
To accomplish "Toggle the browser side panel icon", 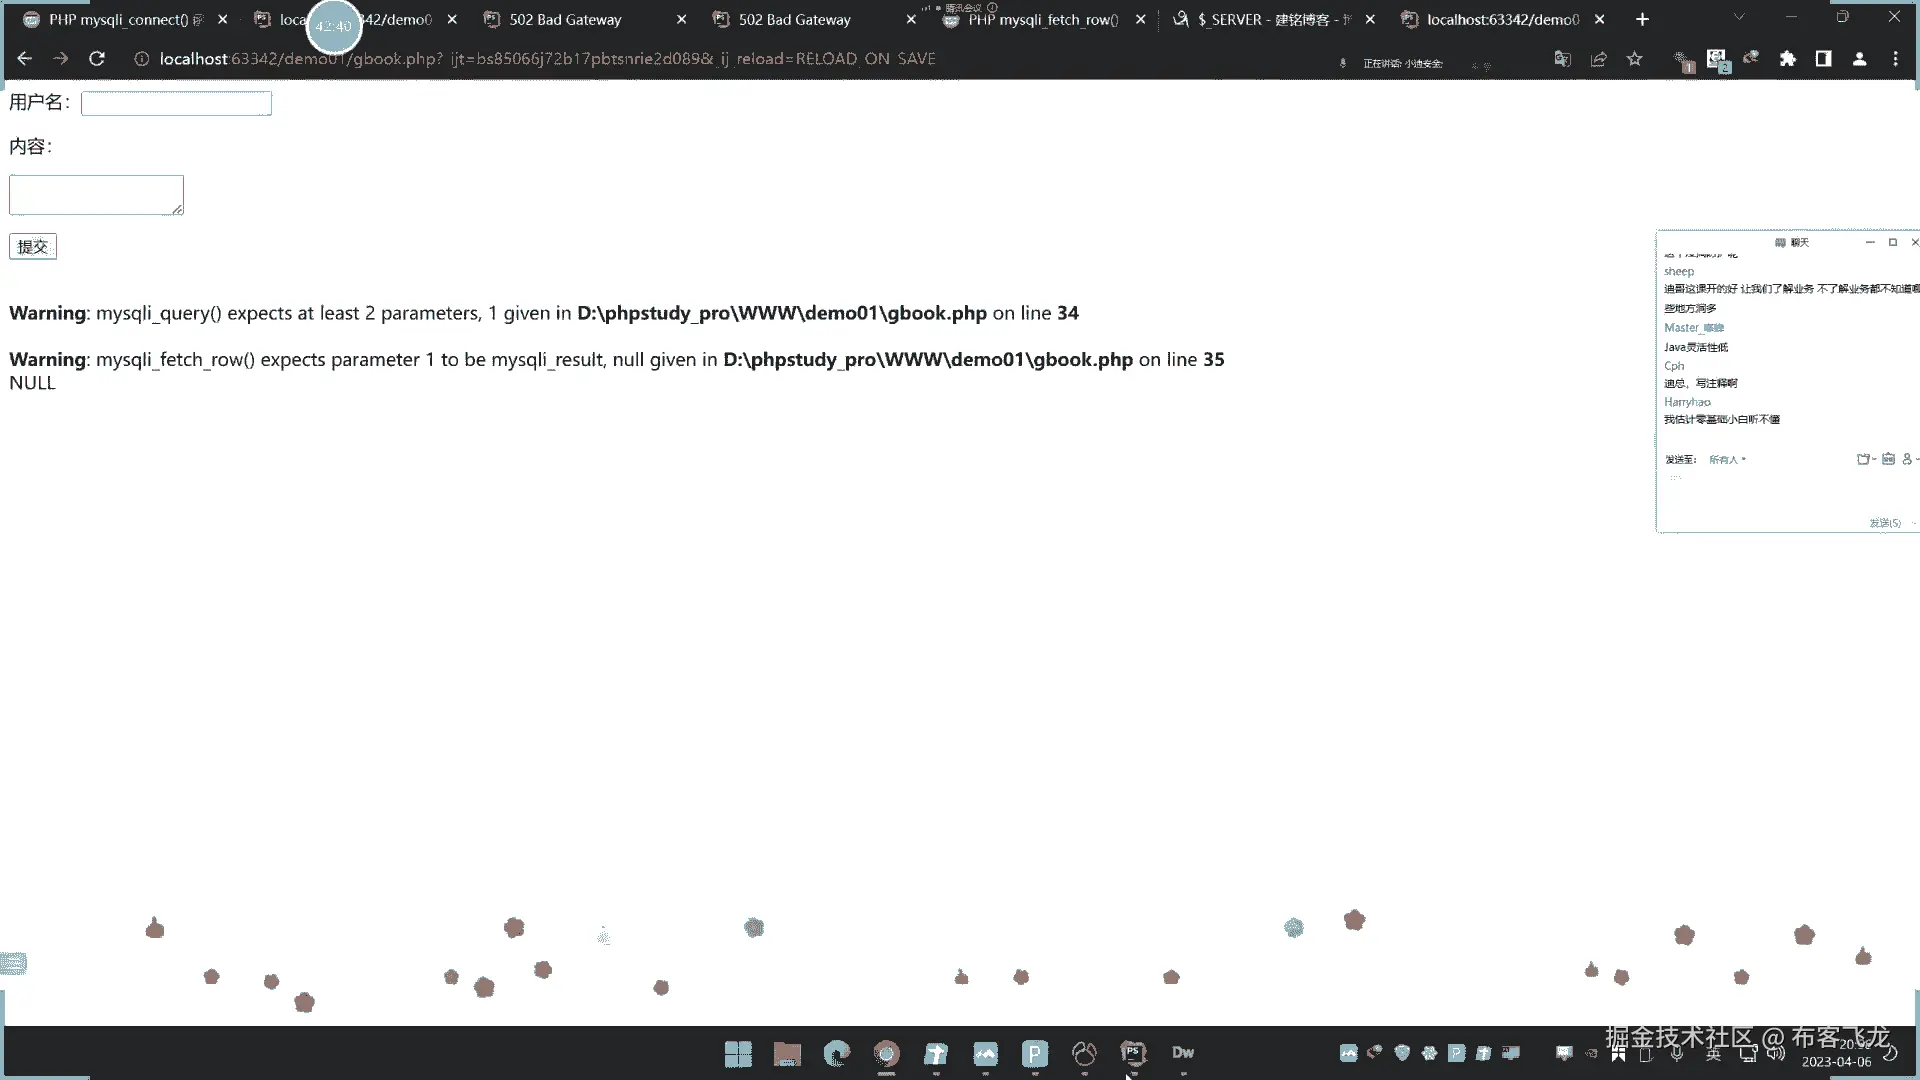I will (x=1823, y=59).
